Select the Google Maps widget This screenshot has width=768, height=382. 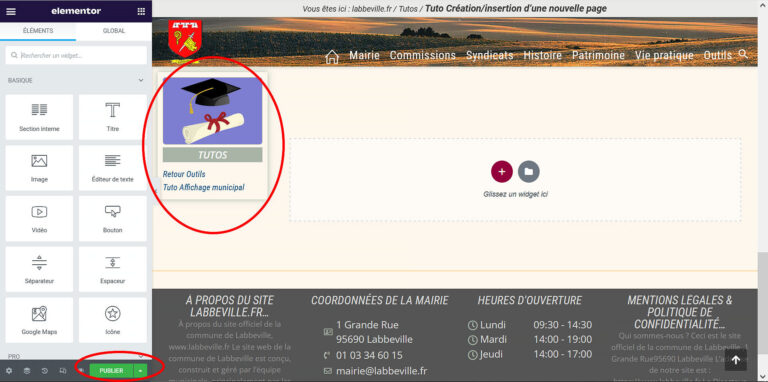coord(39,320)
